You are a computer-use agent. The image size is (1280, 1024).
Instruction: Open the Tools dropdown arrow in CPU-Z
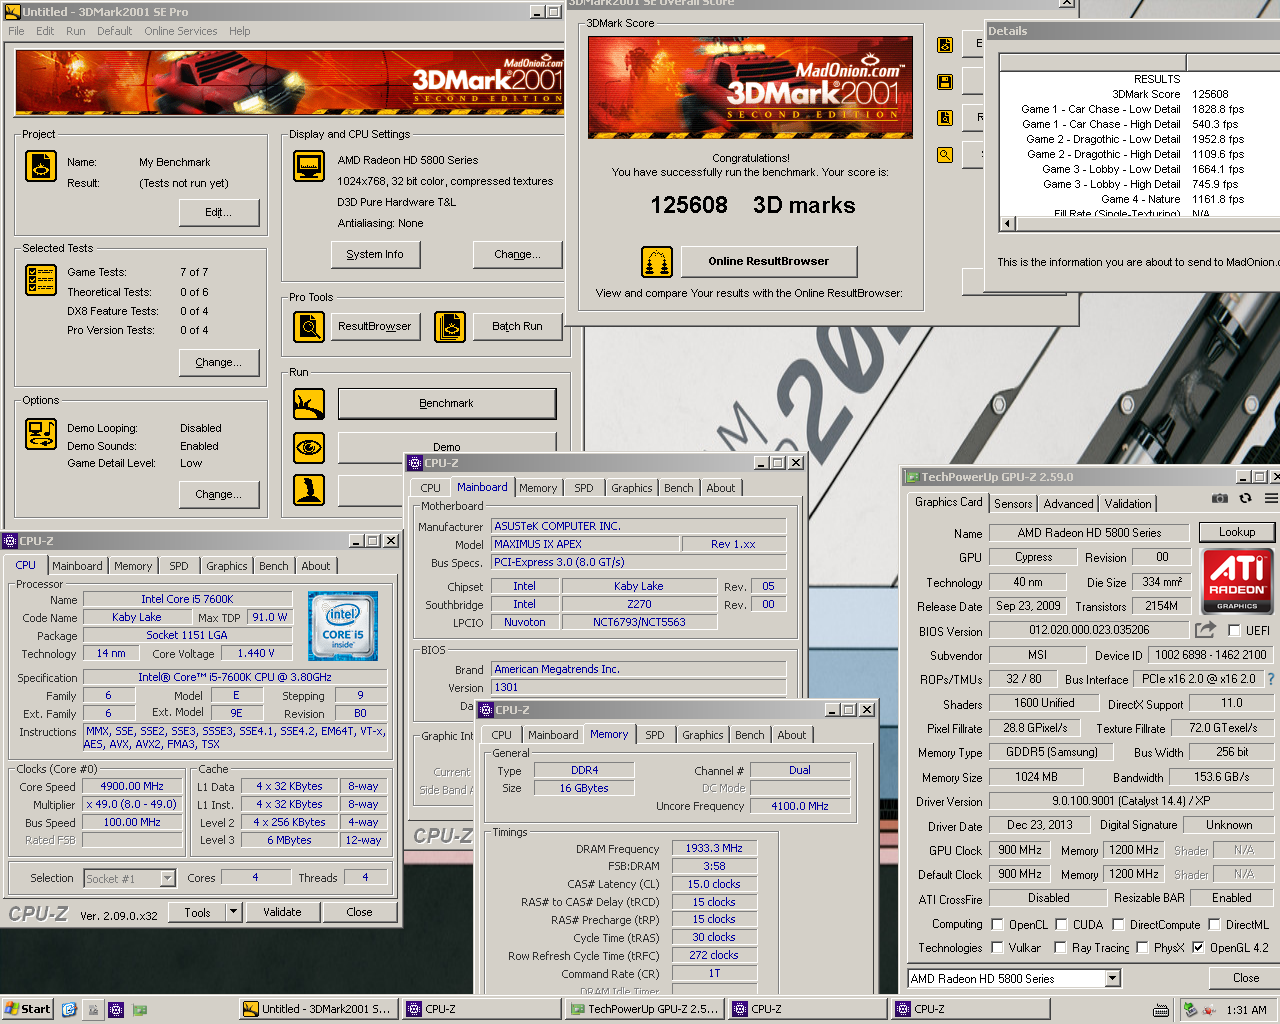point(233,911)
